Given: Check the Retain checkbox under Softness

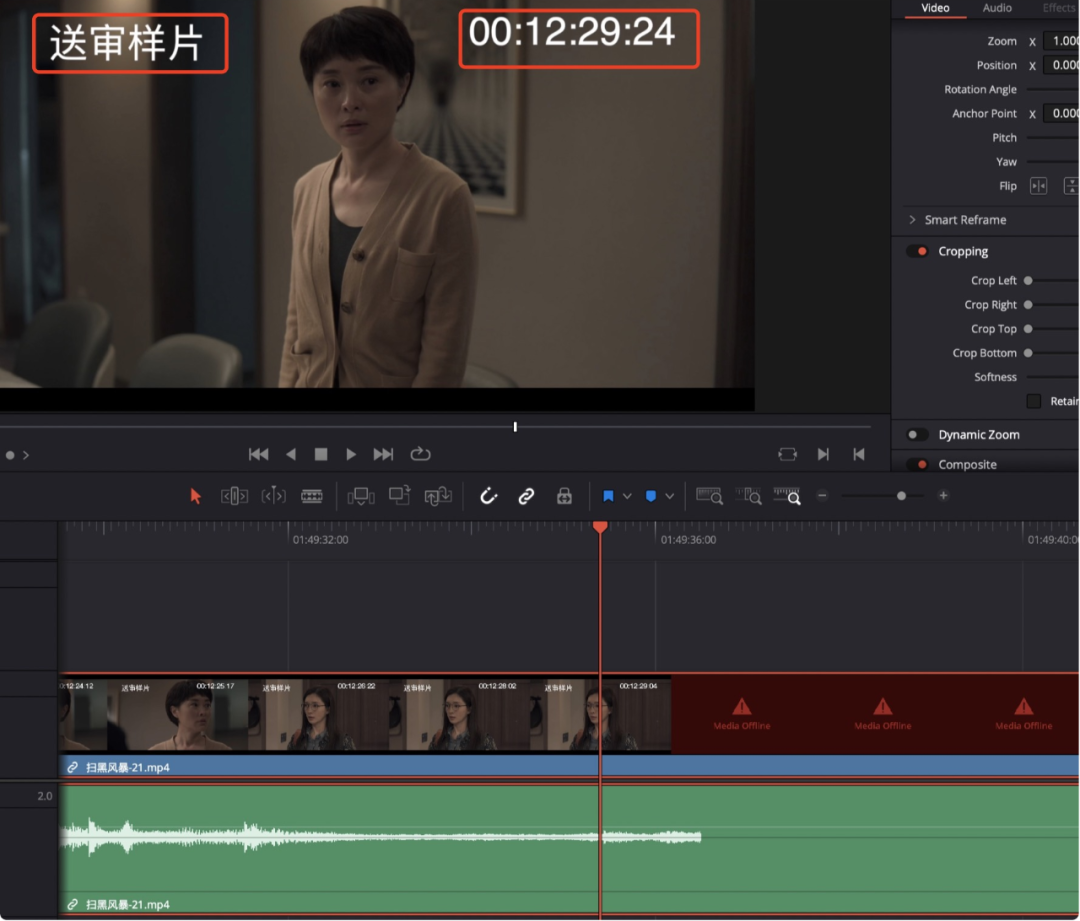Looking at the screenshot, I should pyautogui.click(x=1034, y=401).
